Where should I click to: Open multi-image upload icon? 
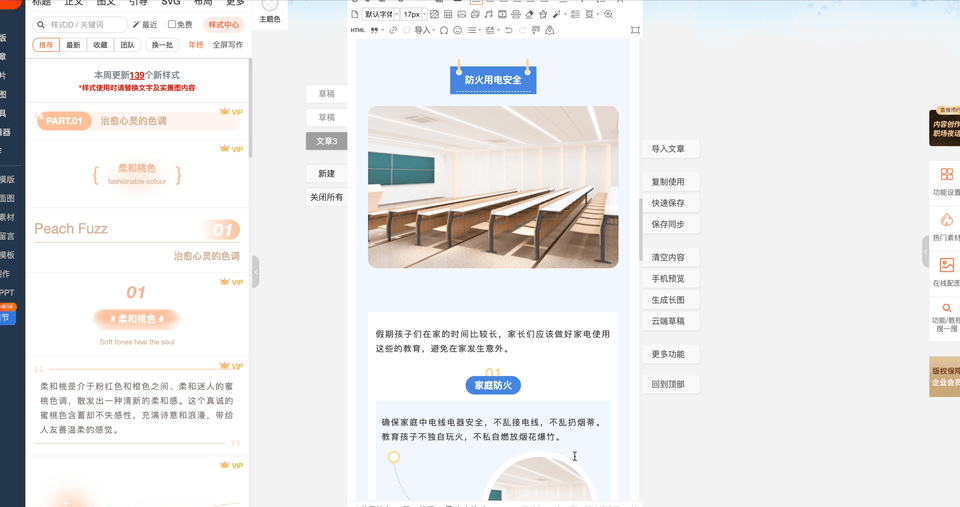pos(475,14)
